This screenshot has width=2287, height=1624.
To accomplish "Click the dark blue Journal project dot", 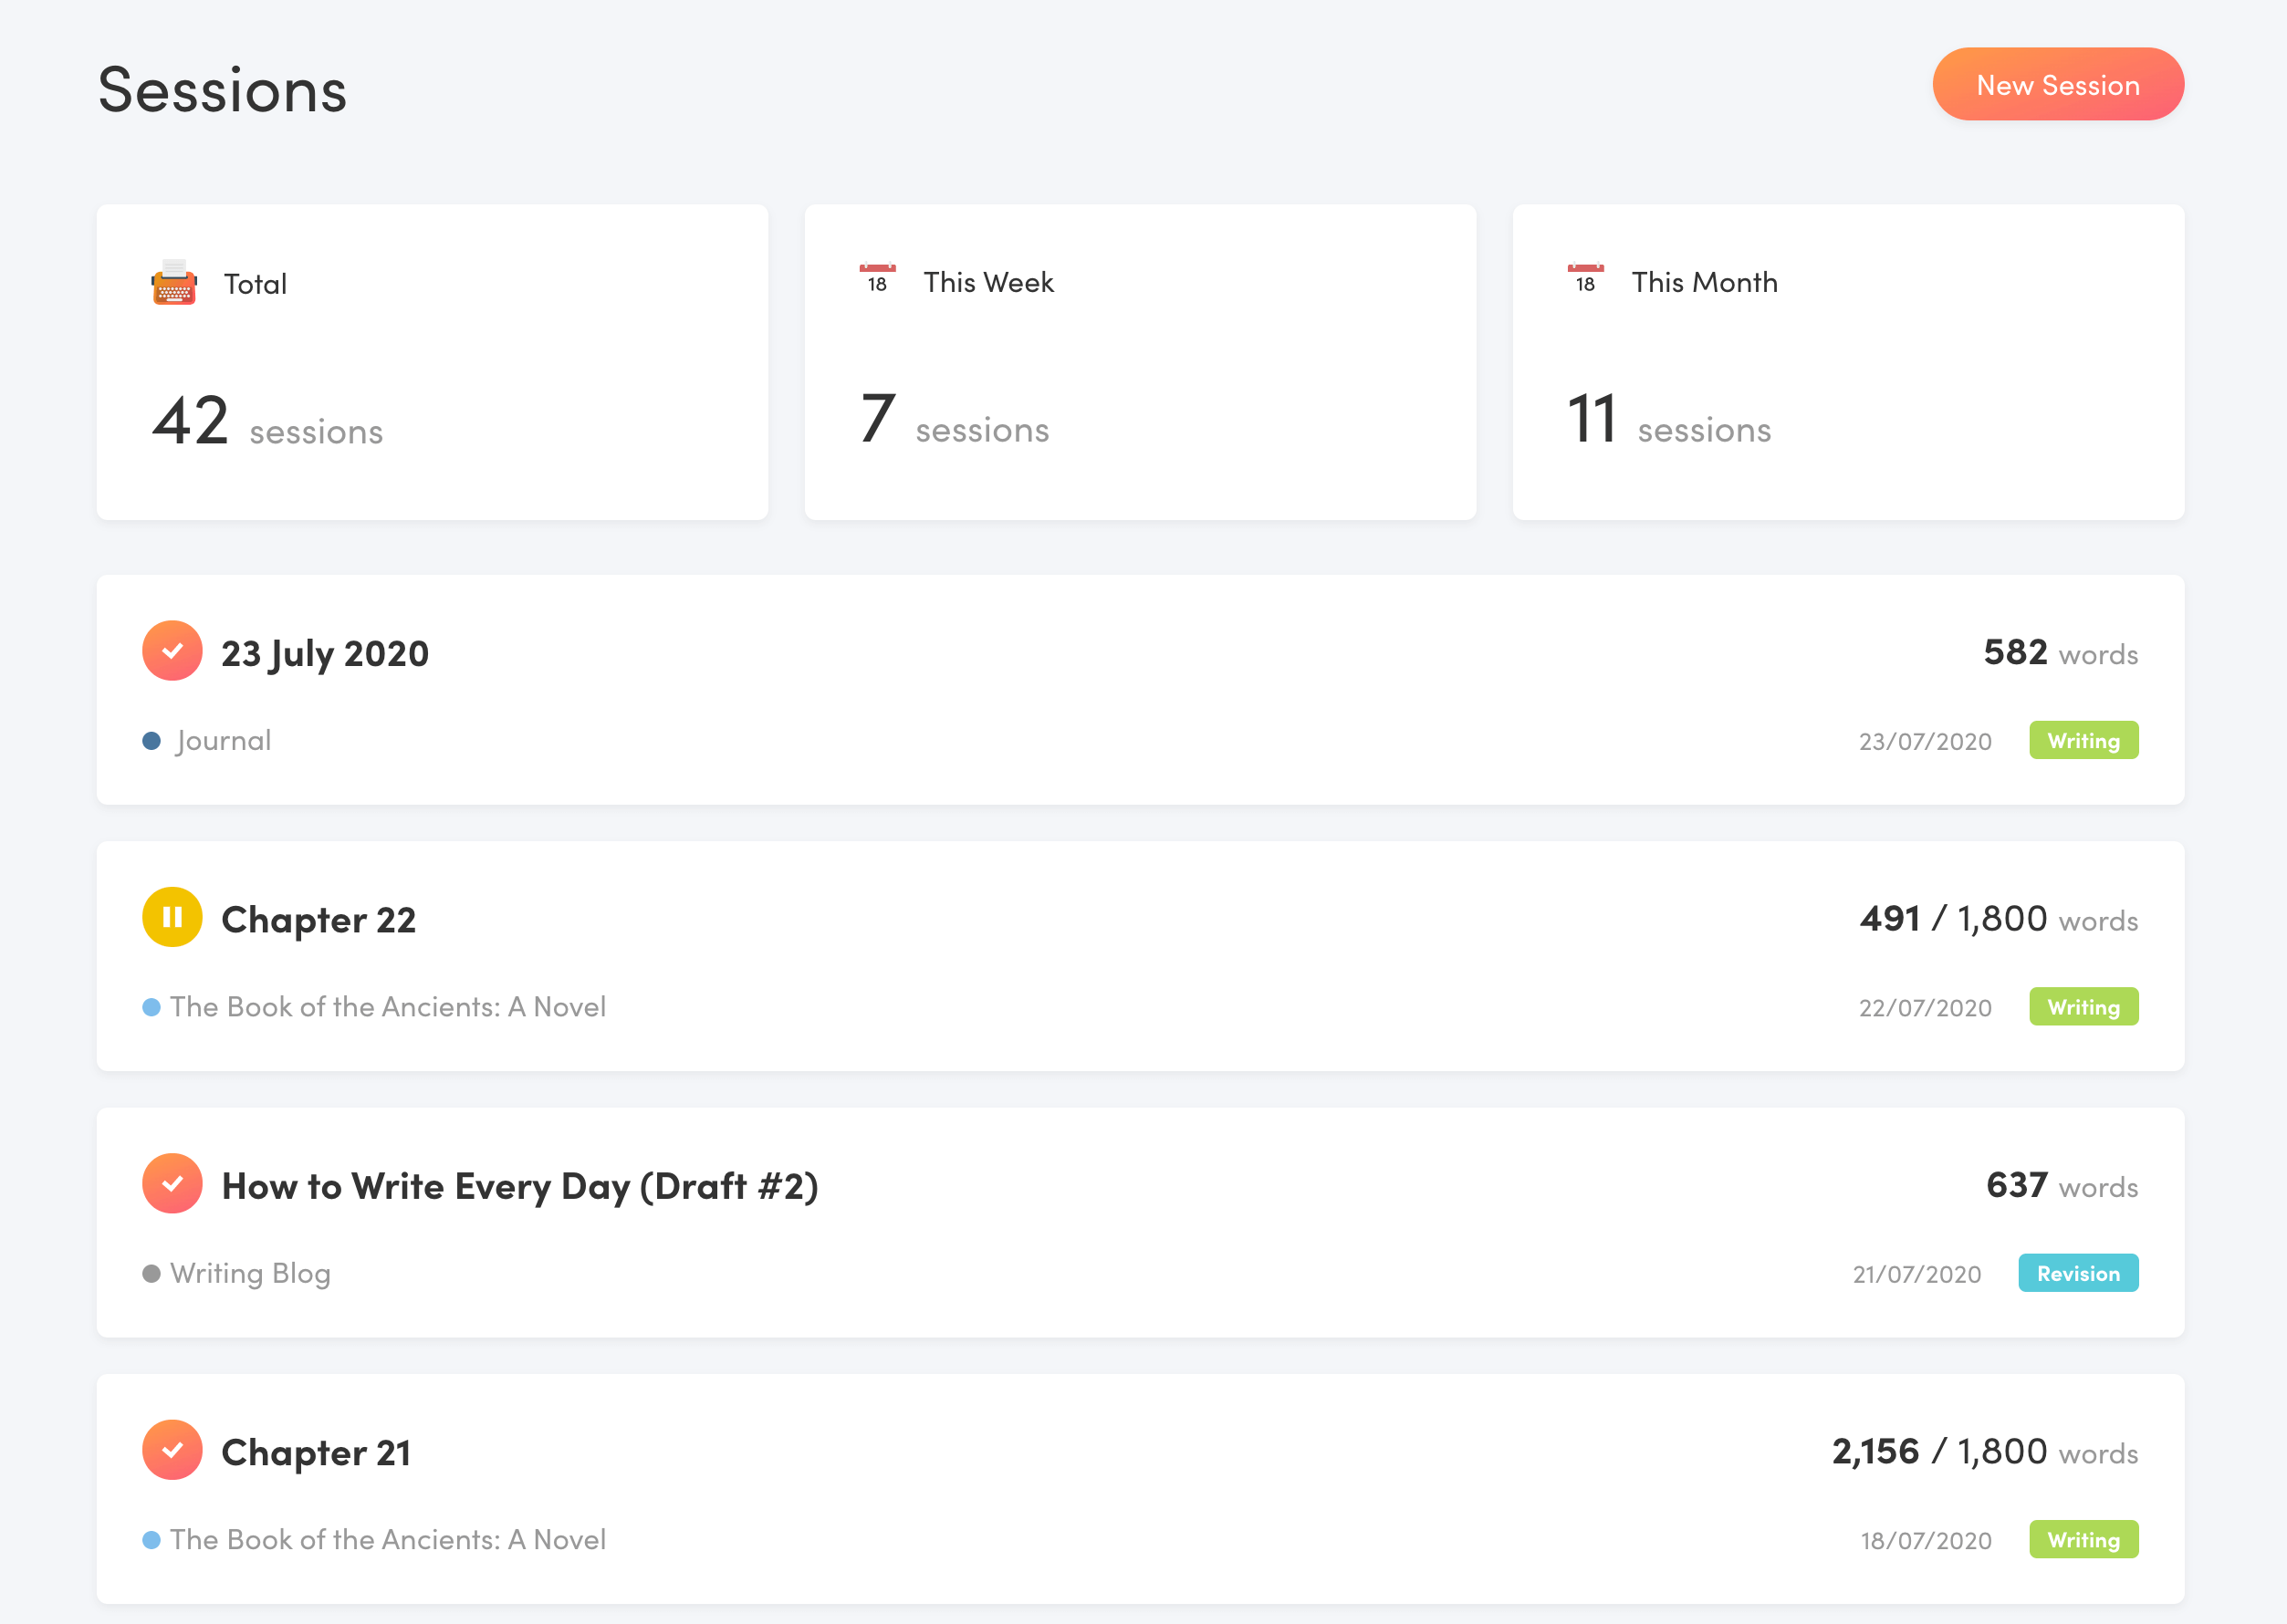I will pos(152,741).
